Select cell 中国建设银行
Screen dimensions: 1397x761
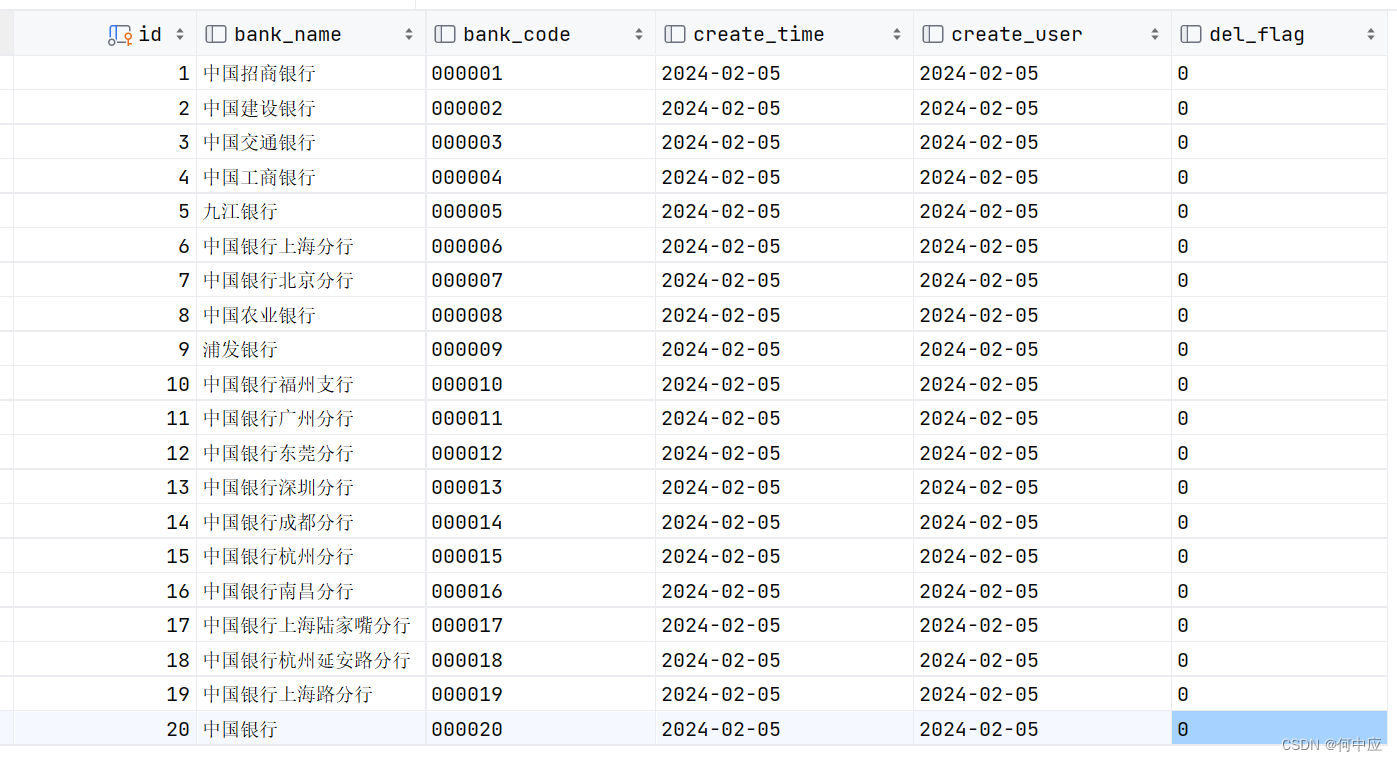coord(311,108)
